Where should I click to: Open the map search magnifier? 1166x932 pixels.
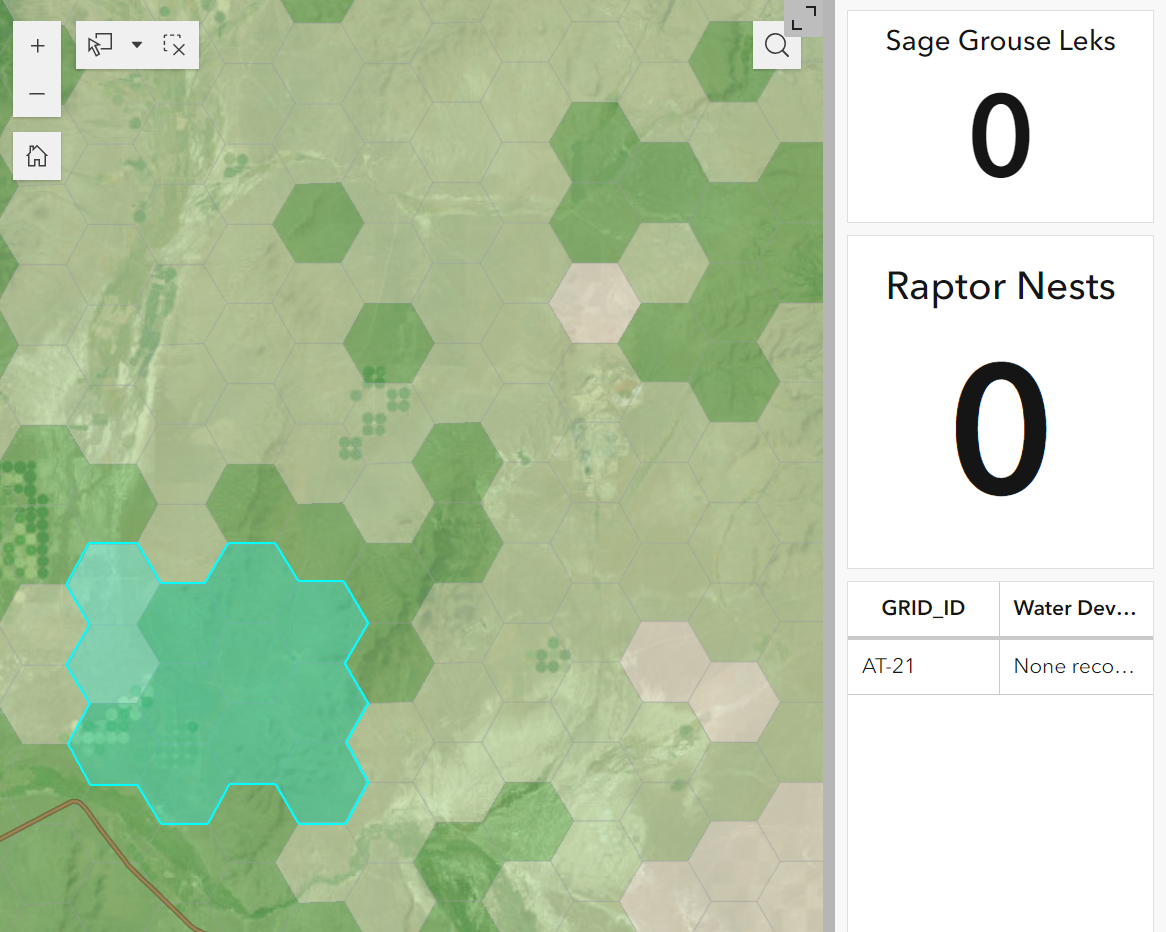tap(777, 45)
